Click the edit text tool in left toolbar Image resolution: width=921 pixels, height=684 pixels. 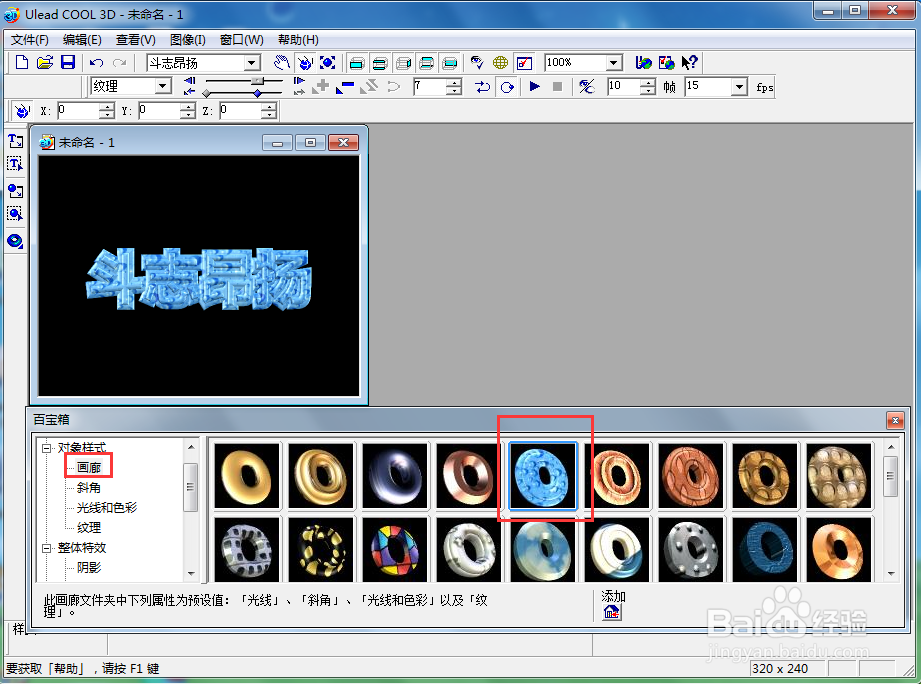(x=15, y=164)
